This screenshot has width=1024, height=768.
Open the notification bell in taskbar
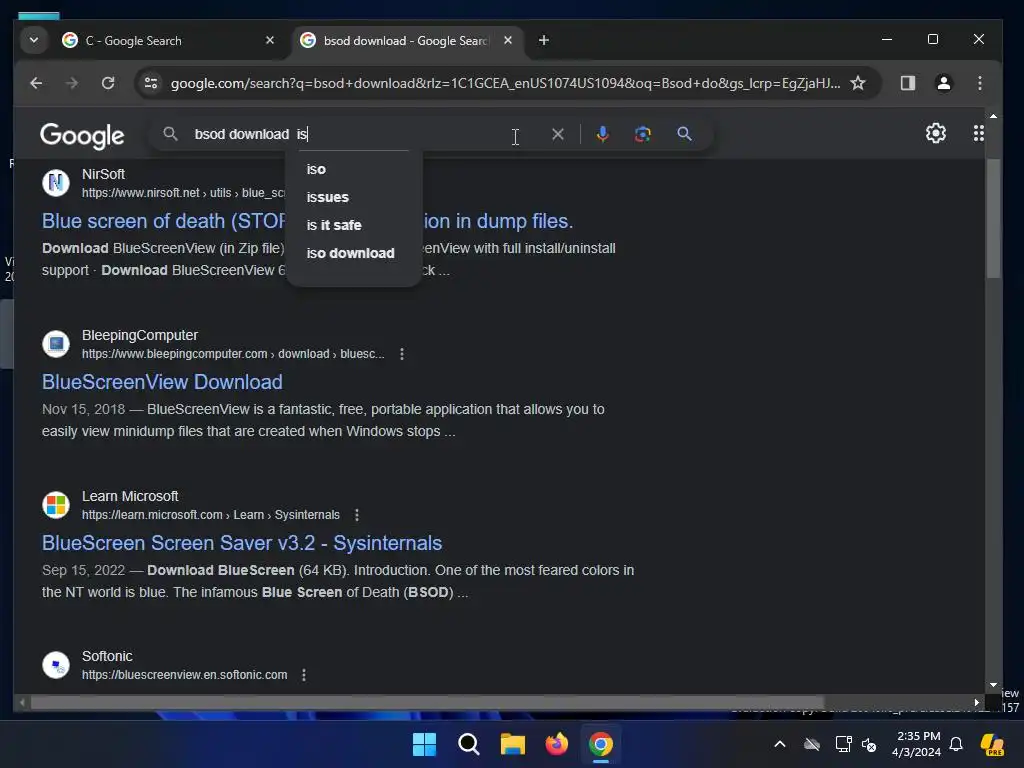956,744
